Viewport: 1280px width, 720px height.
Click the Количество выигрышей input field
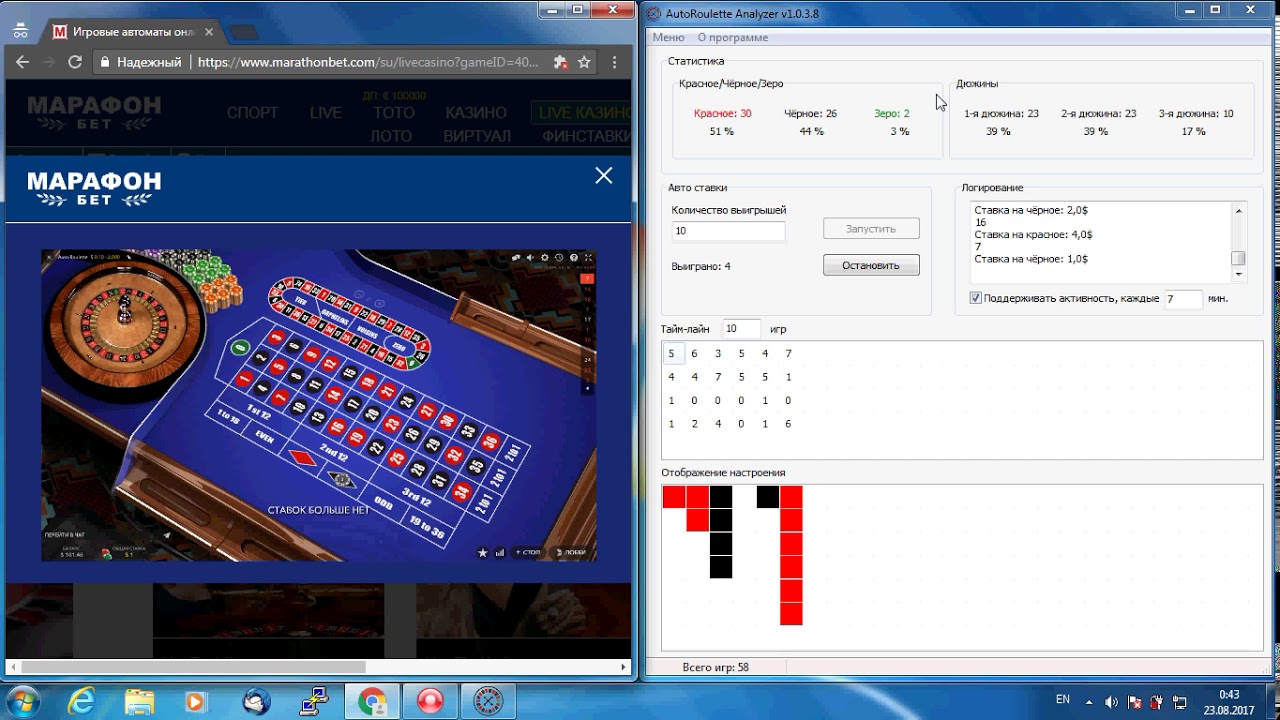click(728, 231)
